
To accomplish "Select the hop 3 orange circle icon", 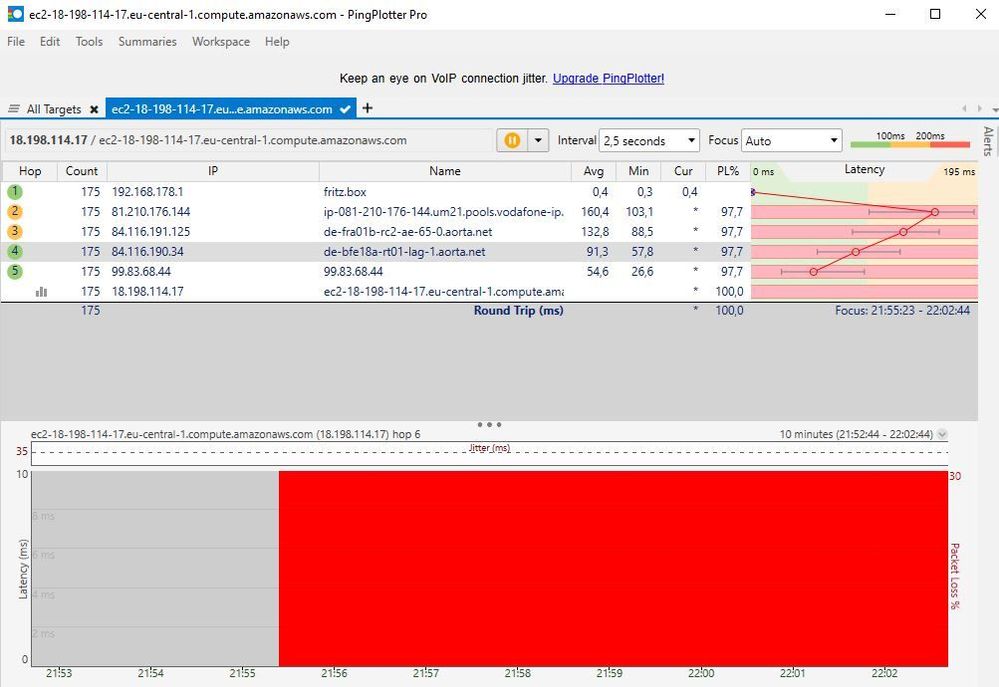I will click(x=15, y=231).
